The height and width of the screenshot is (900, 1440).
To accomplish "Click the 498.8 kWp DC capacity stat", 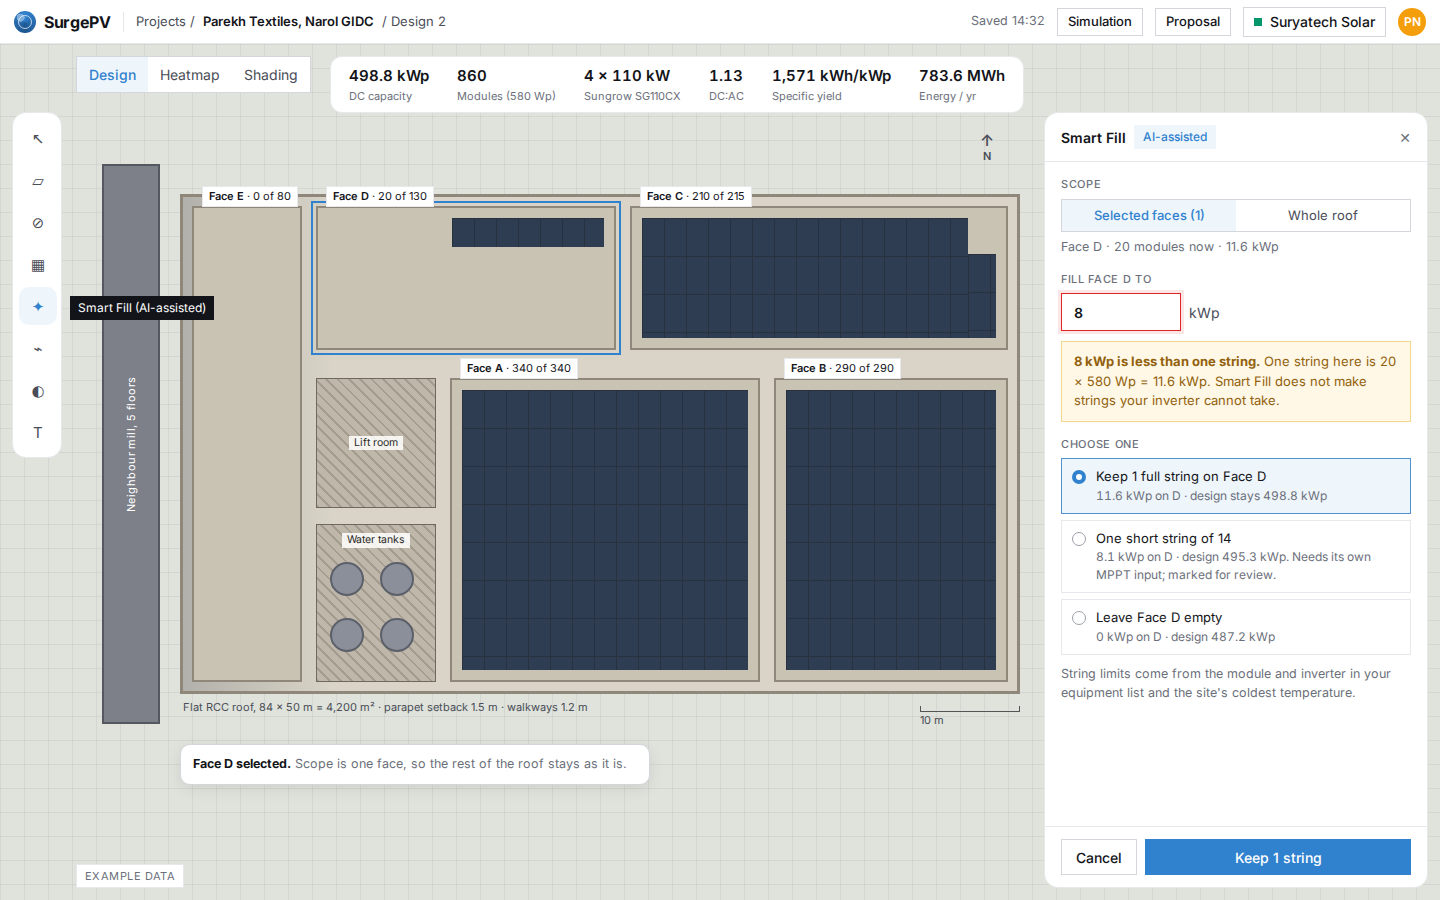I will pyautogui.click(x=389, y=85).
